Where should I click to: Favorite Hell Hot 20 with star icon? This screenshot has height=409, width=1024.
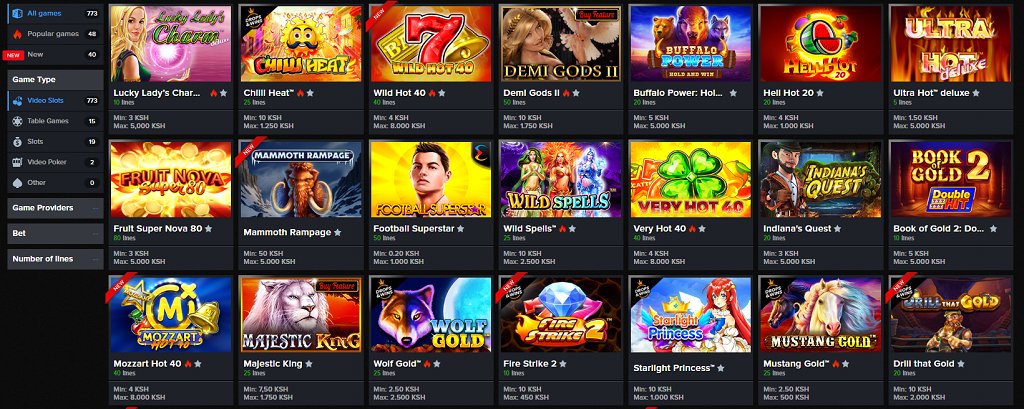[820, 93]
